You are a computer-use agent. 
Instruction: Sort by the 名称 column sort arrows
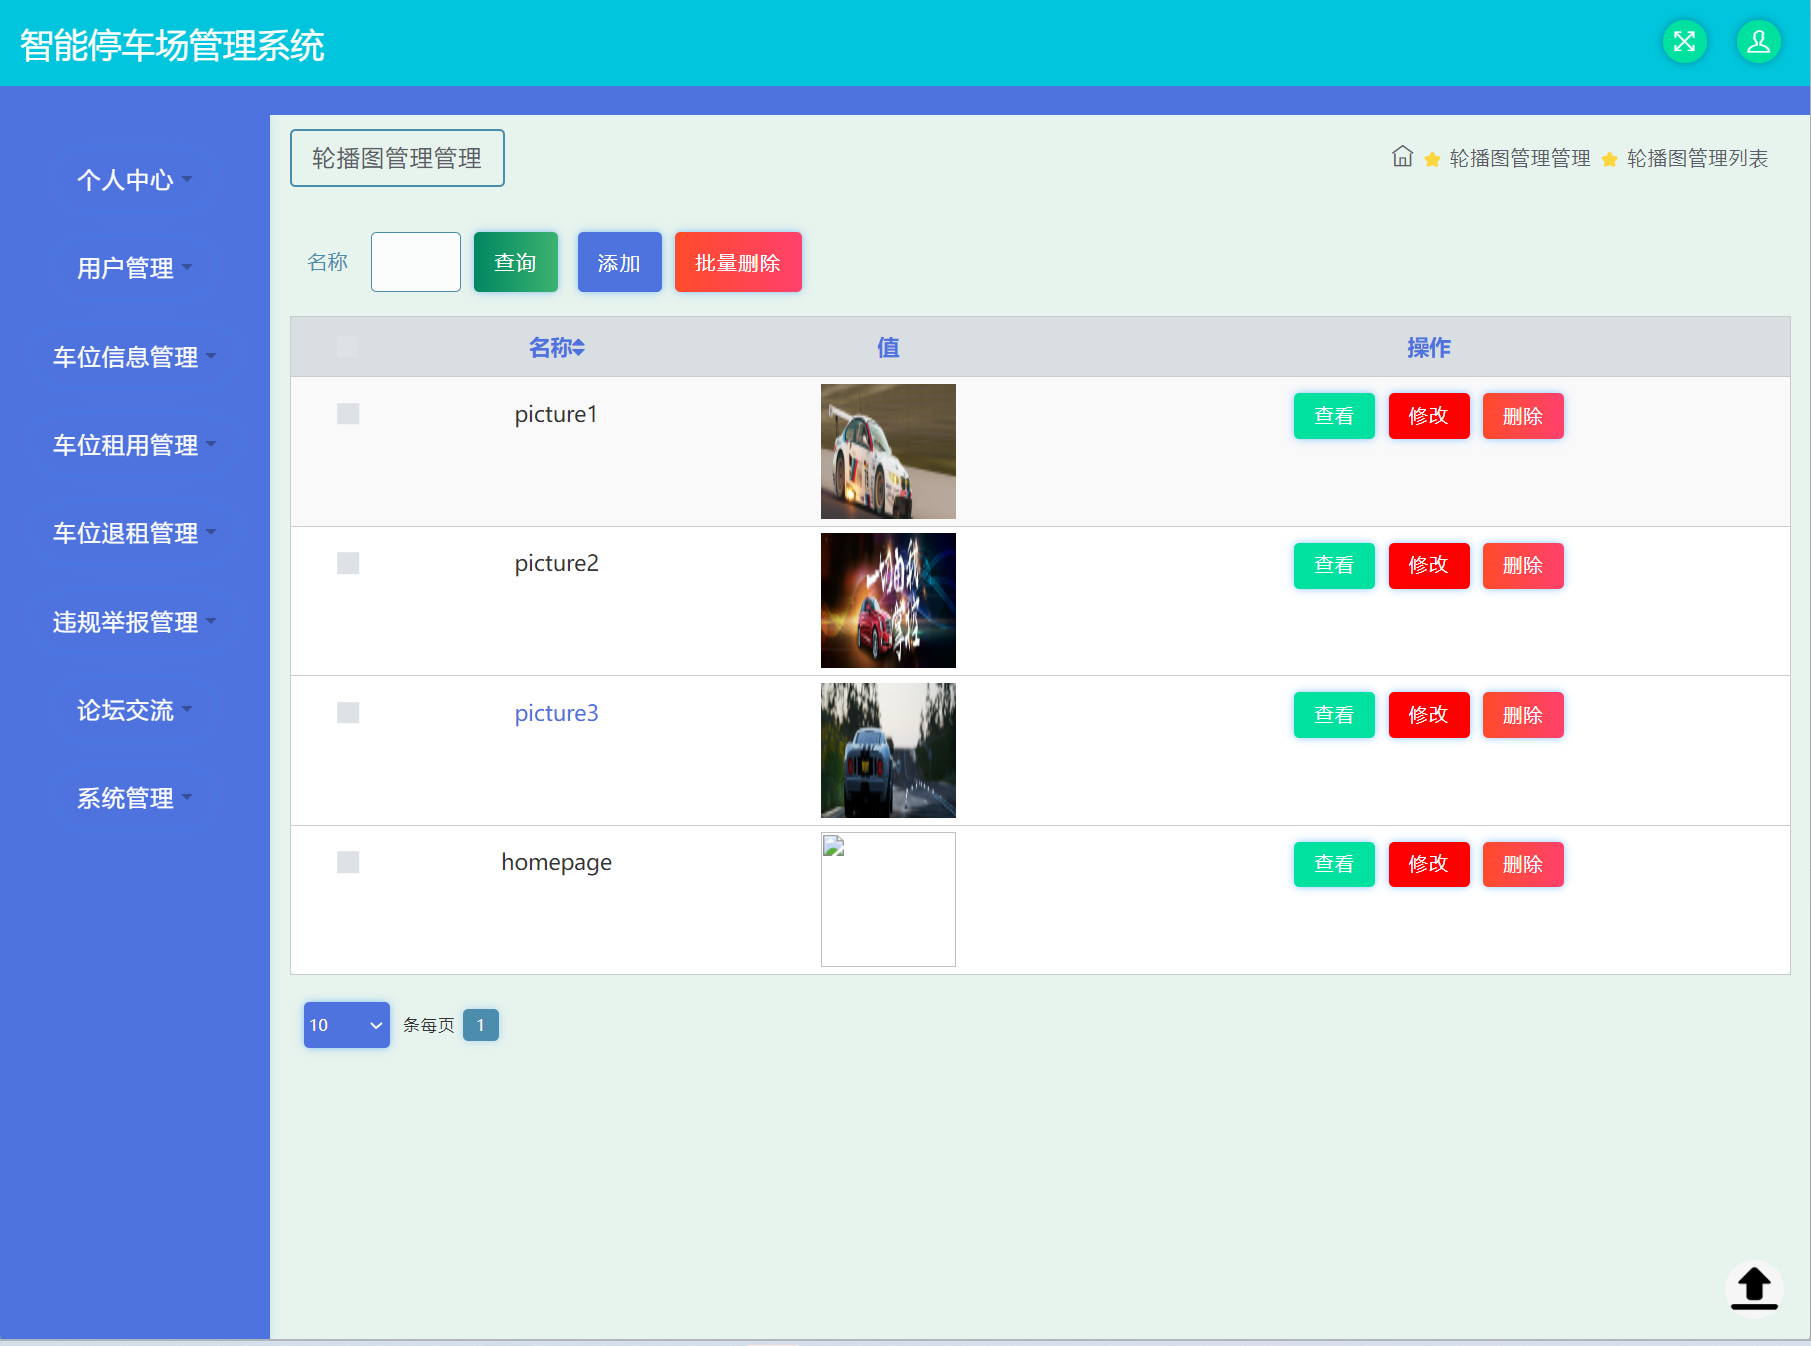(579, 347)
